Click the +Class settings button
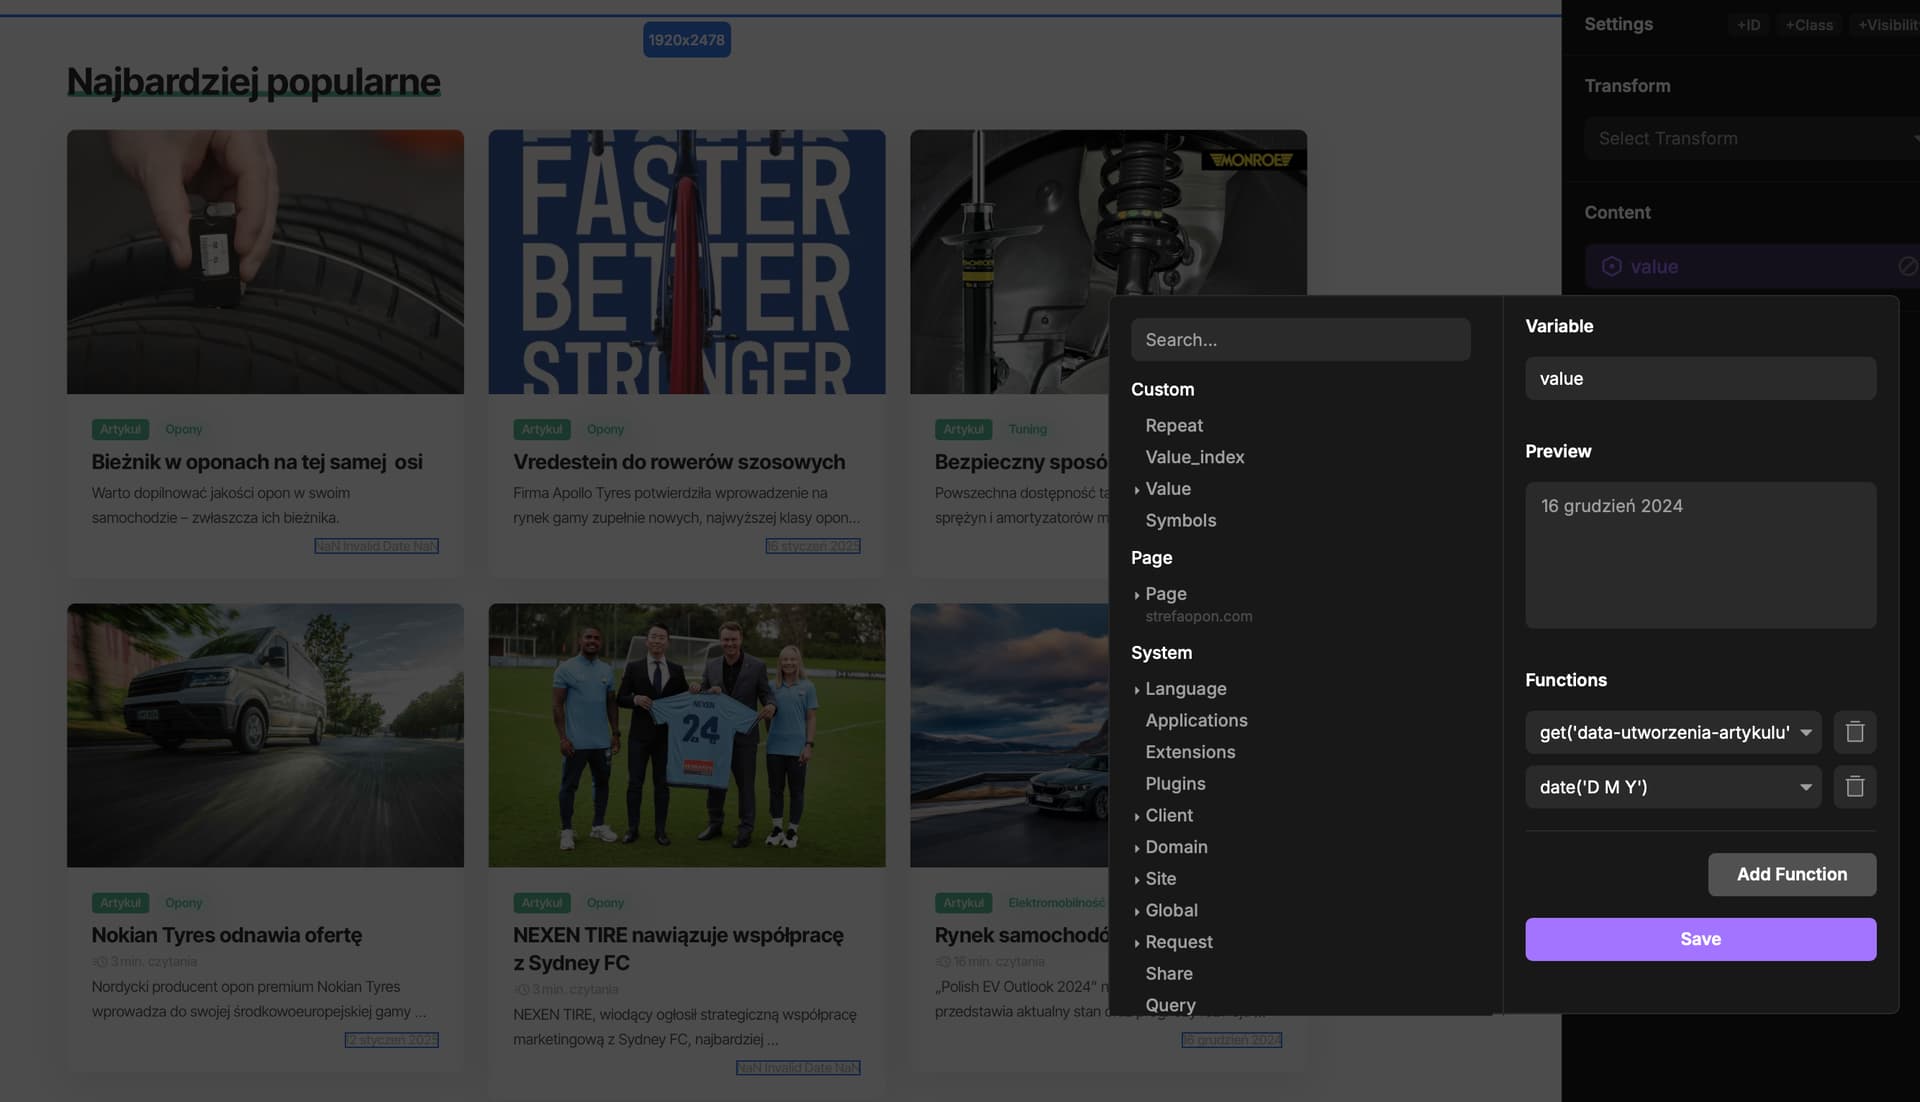1920x1102 pixels. (x=1809, y=25)
